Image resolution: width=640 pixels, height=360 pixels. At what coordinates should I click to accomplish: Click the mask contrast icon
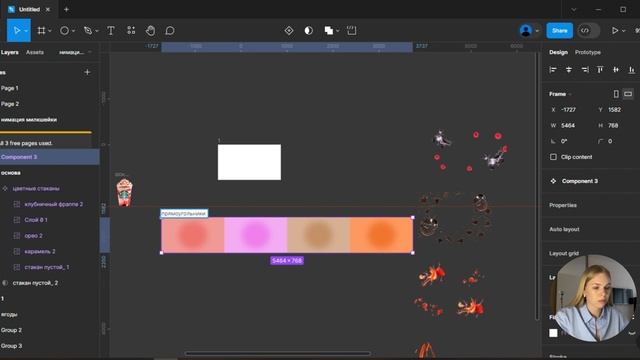pyautogui.click(x=309, y=31)
